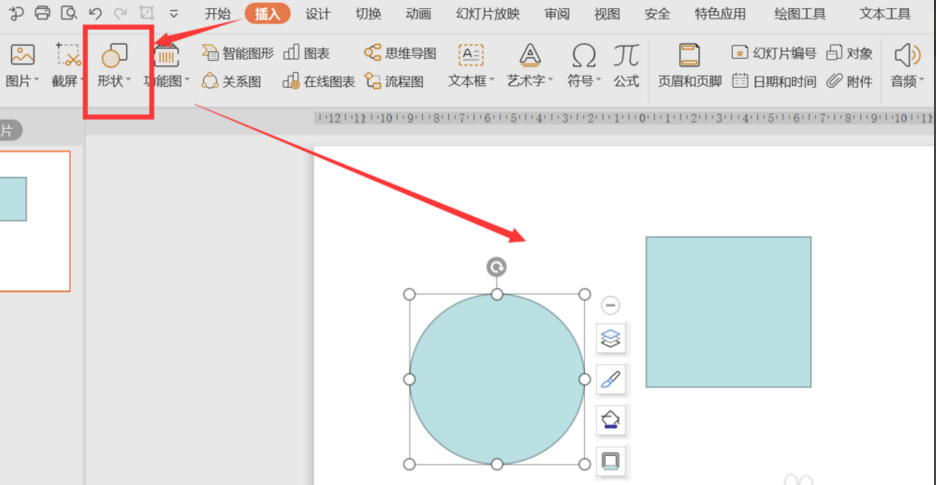This screenshot has width=936, height=485.
Task: Insert a 流程图 flowchart
Action: (394, 81)
